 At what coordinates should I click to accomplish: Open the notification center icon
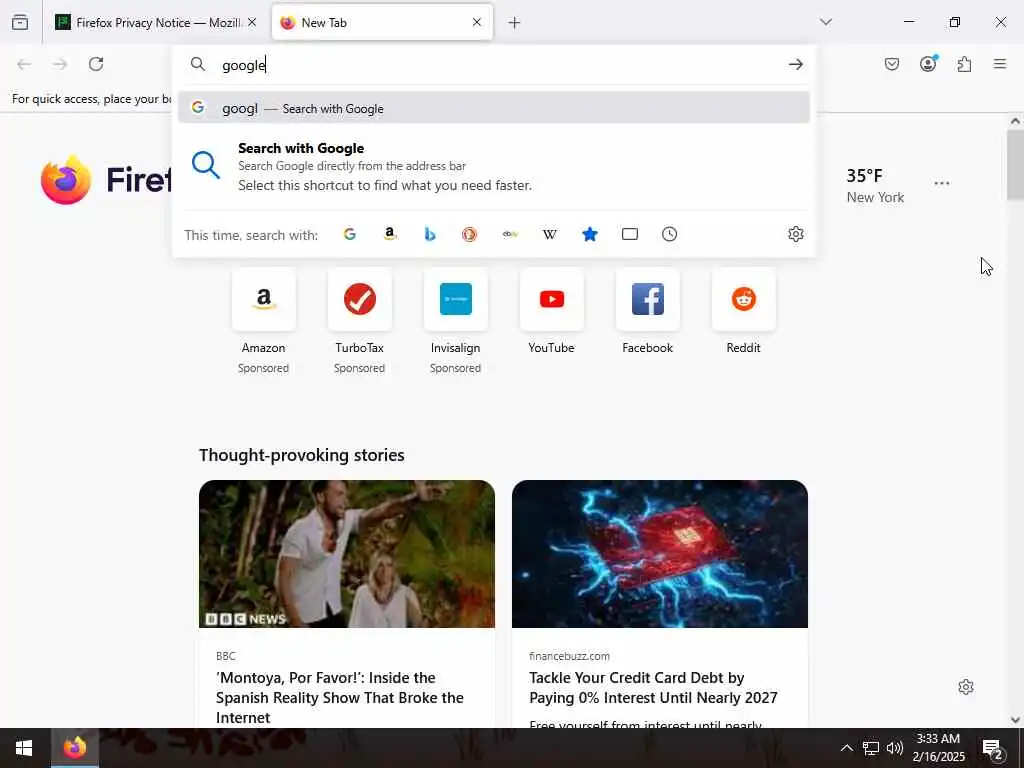993,749
